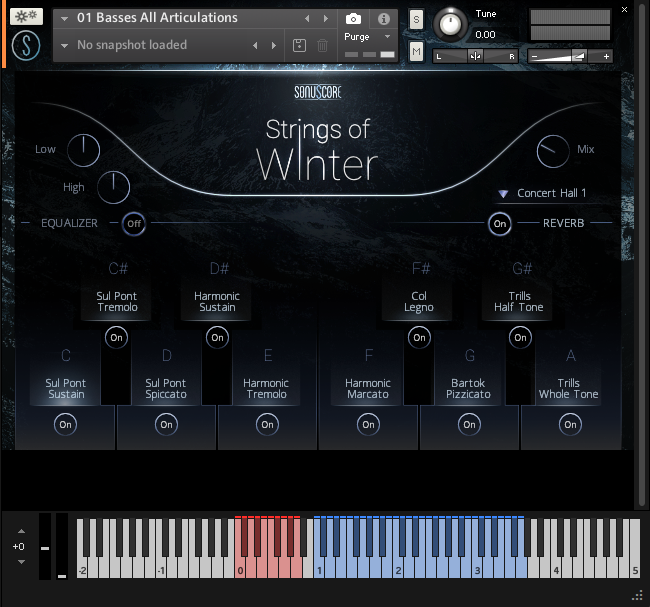Click the plus icon of the volume control
This screenshot has height=607, width=650.
(x=606, y=56)
